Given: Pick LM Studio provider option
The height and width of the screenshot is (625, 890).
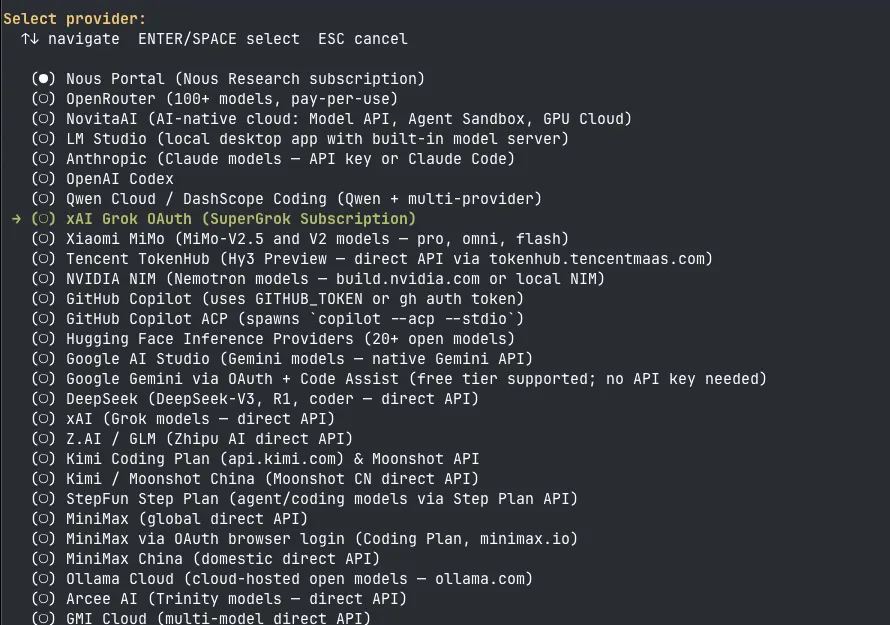Looking at the screenshot, I should click(x=300, y=139).
